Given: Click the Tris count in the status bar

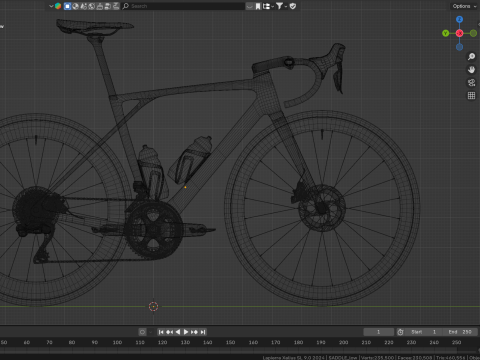Looking at the screenshot, I should pos(450,358).
